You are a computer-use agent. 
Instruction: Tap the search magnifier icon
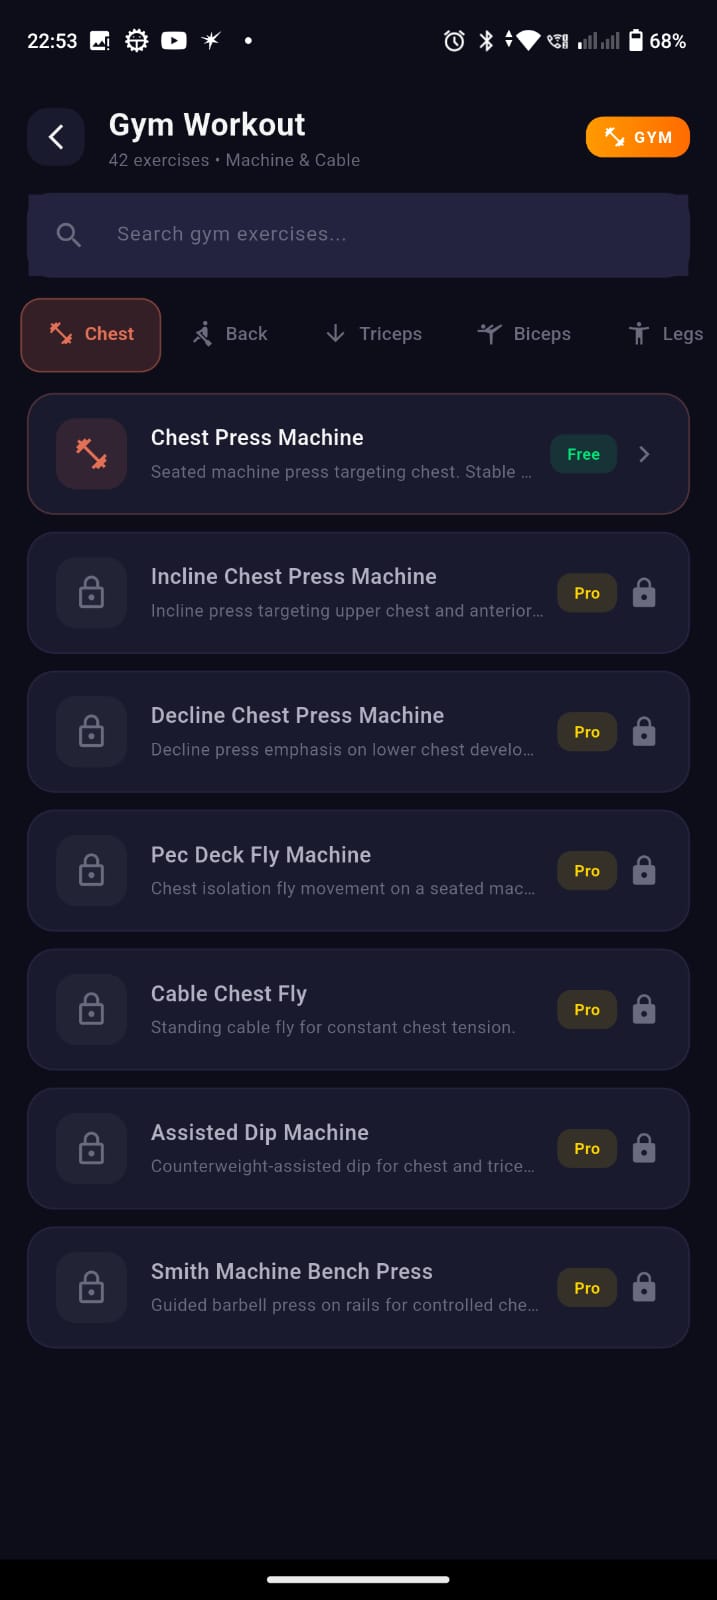point(69,235)
